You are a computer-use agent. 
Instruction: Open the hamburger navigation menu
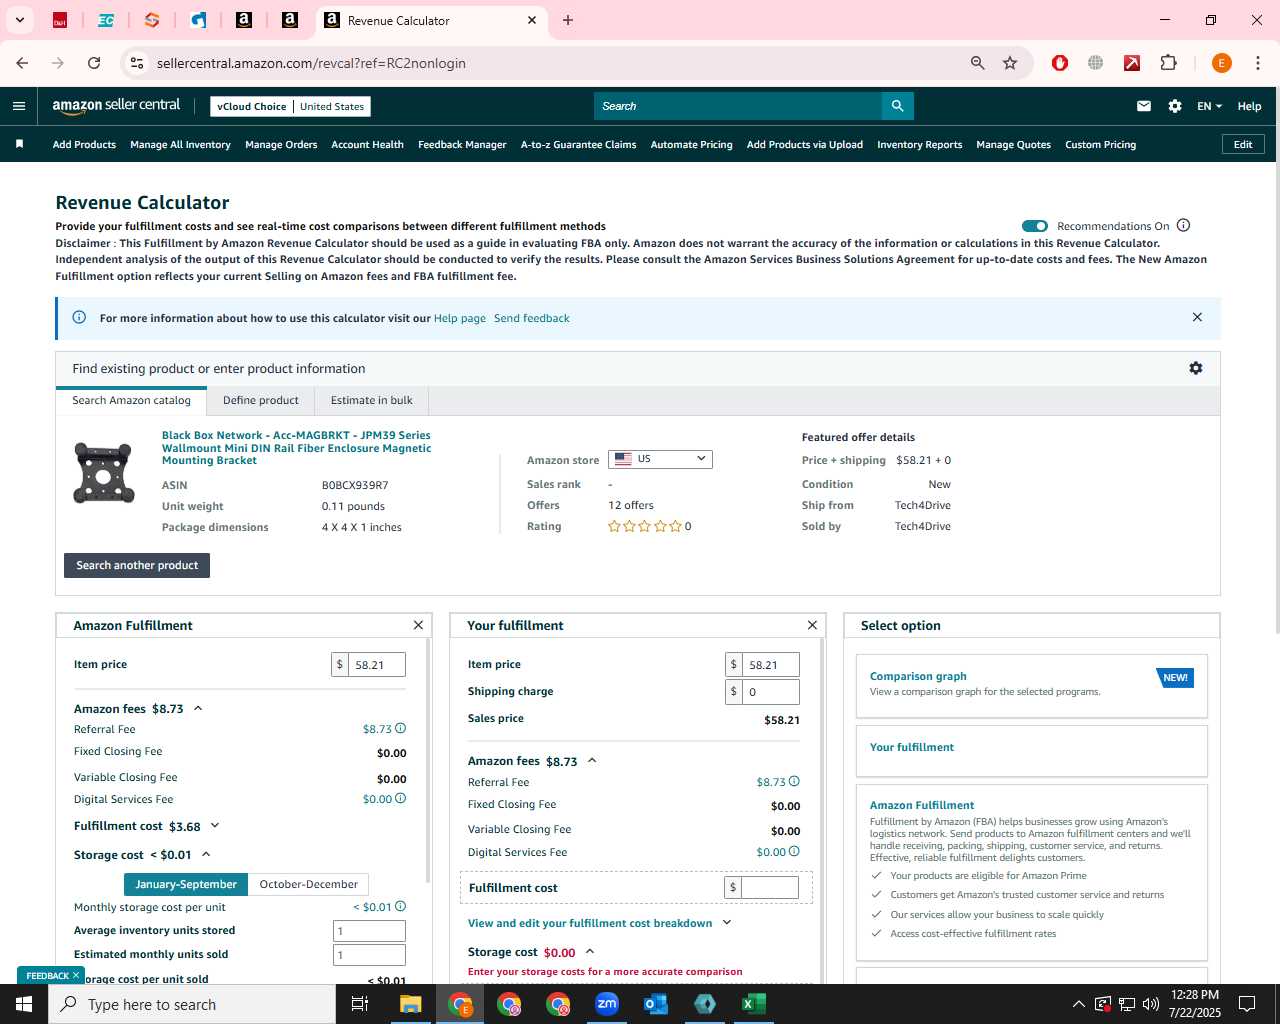pos(19,106)
